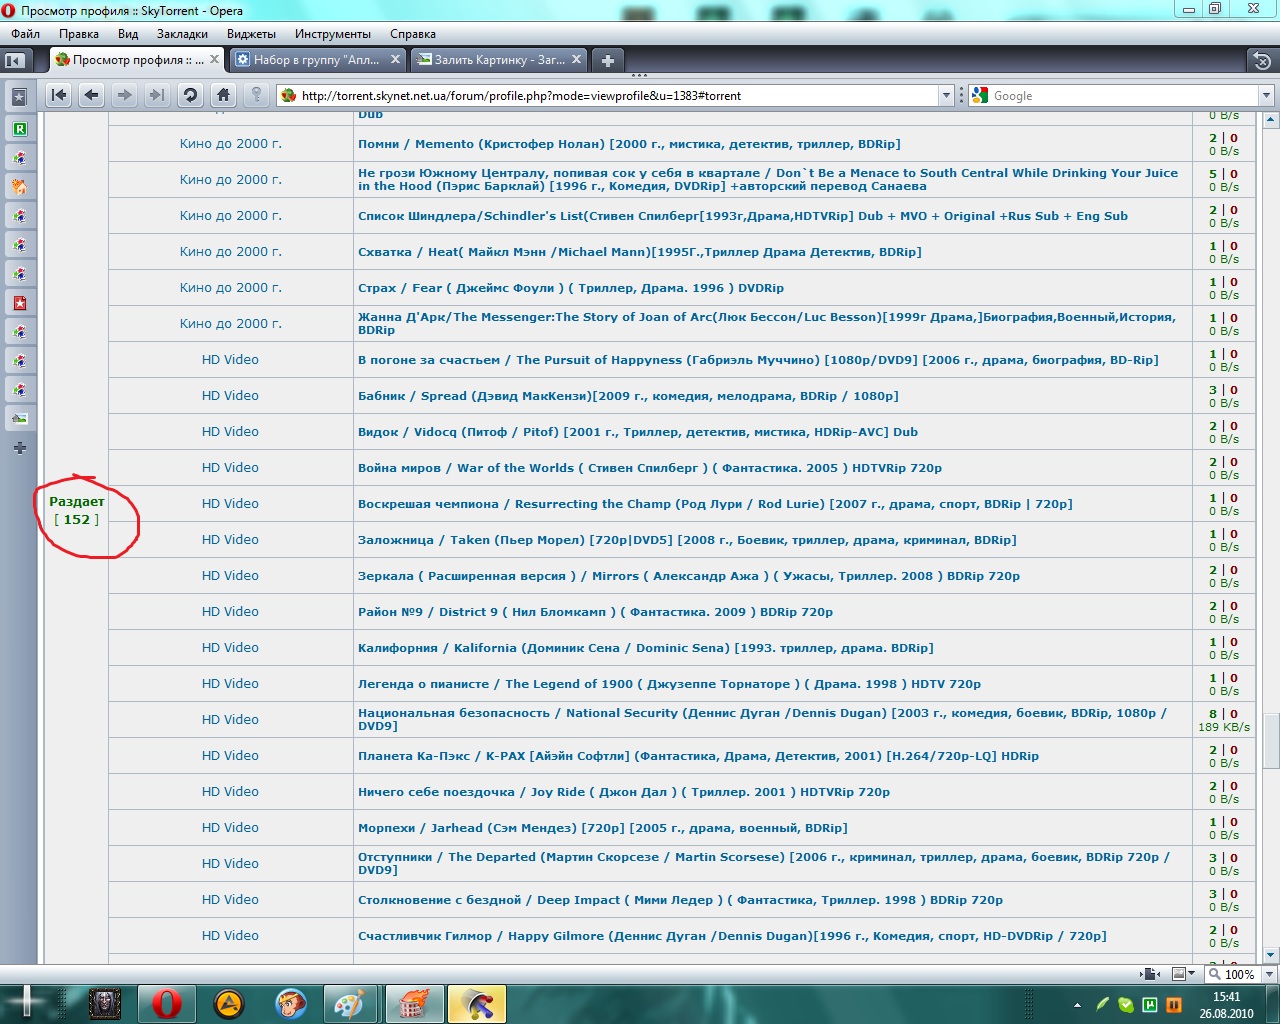Expand the Google search field history dropdown

pyautogui.click(x=1266, y=95)
